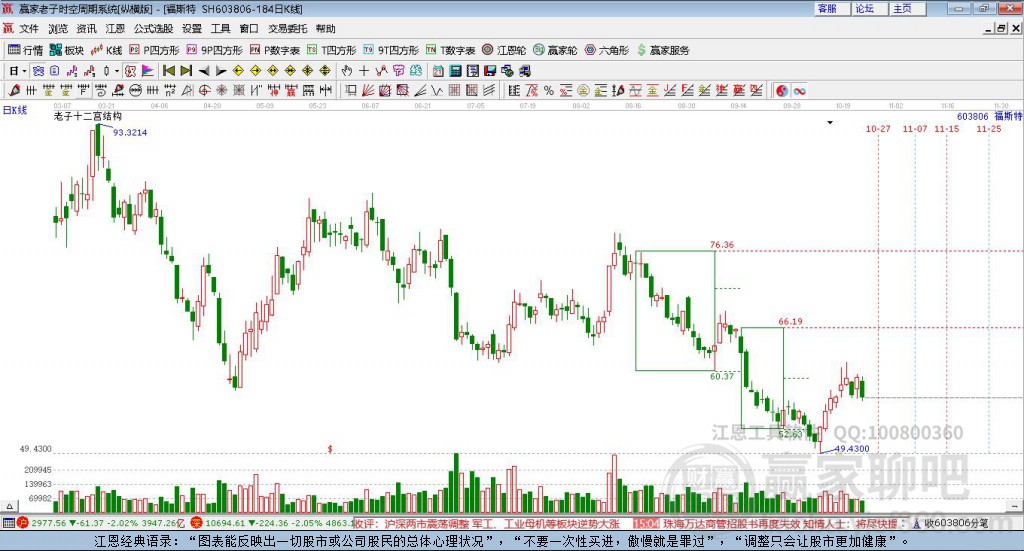This screenshot has width=1024, height=551.
Task: Open the calendar icon in toolbar
Action: (x=438, y=71)
